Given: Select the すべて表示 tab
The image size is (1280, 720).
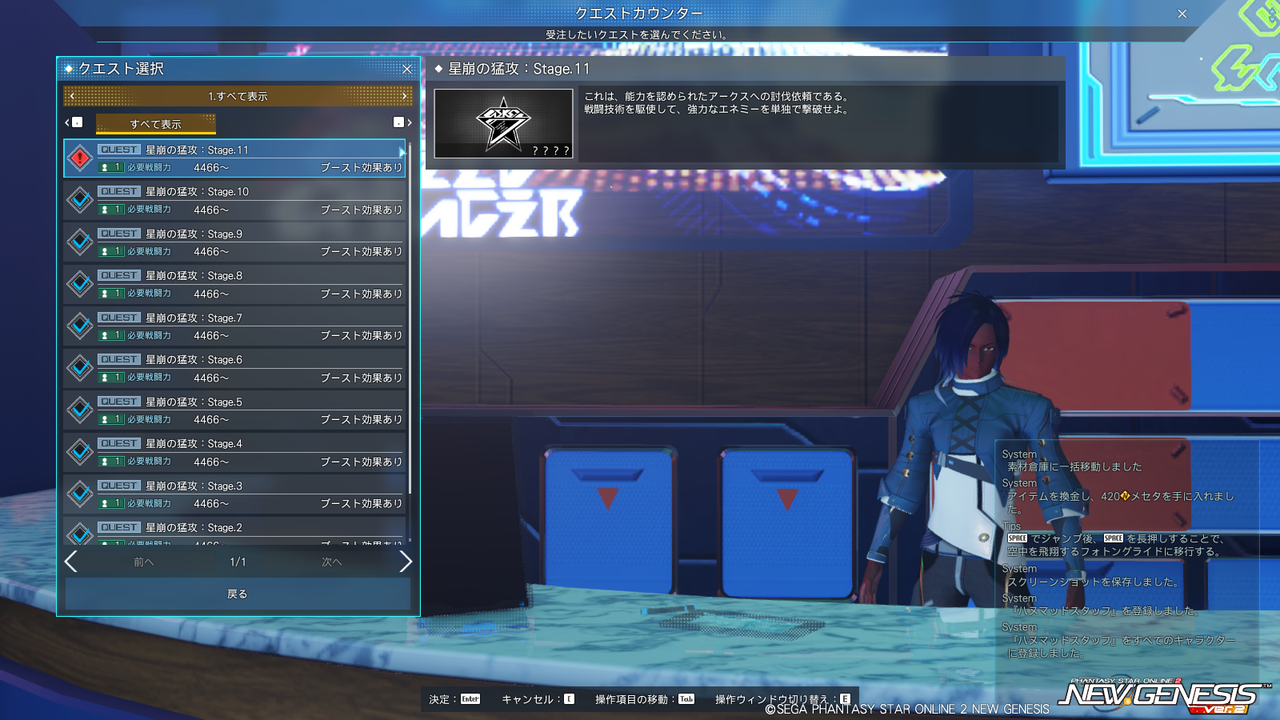Looking at the screenshot, I should click(156, 124).
